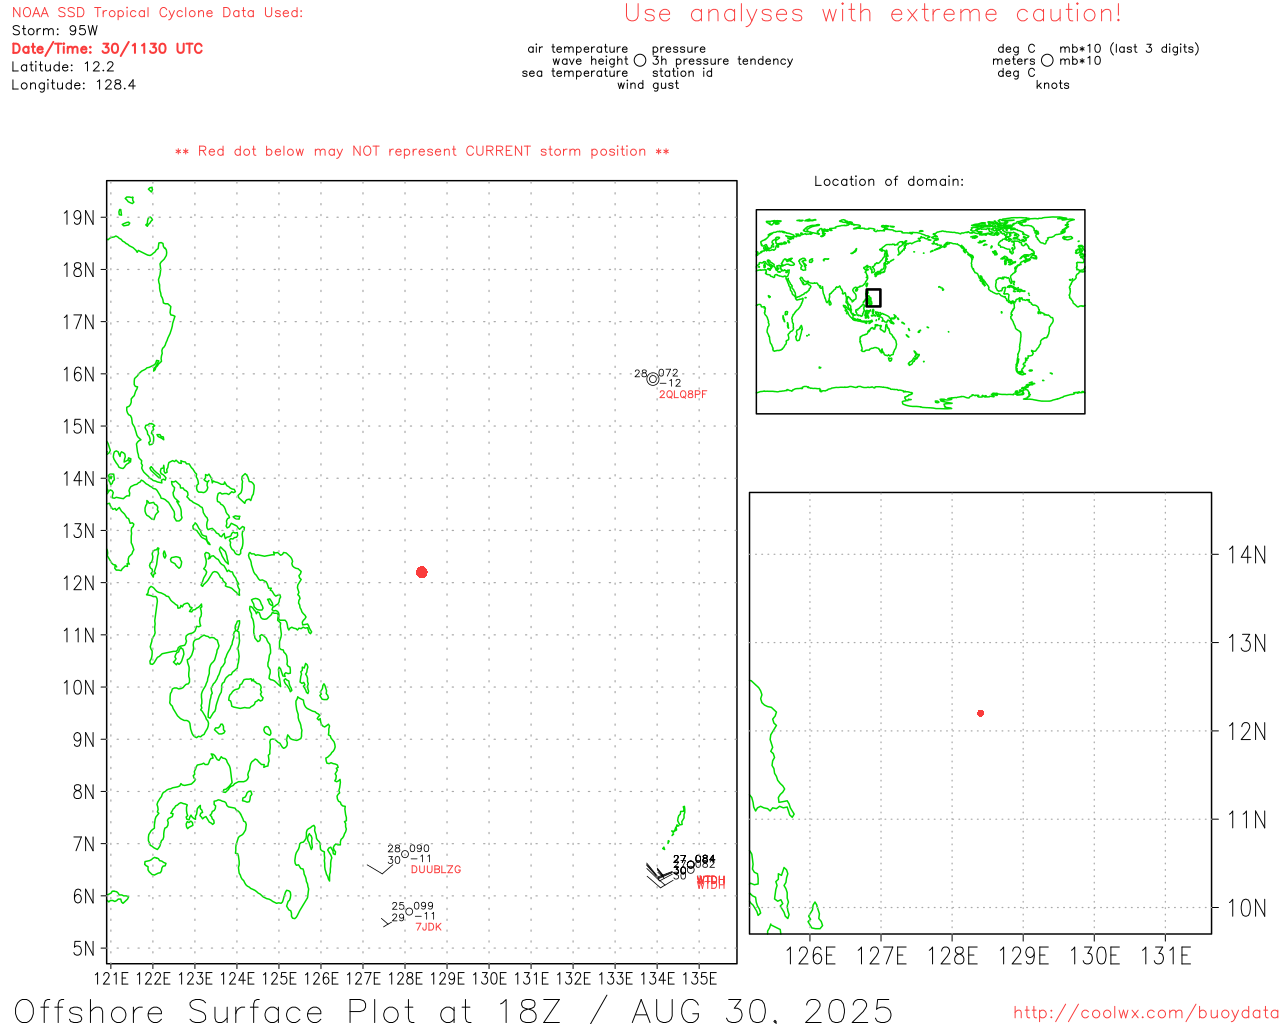
Task: Click the 'Latitude: 12.2' text
Action: coord(63,67)
